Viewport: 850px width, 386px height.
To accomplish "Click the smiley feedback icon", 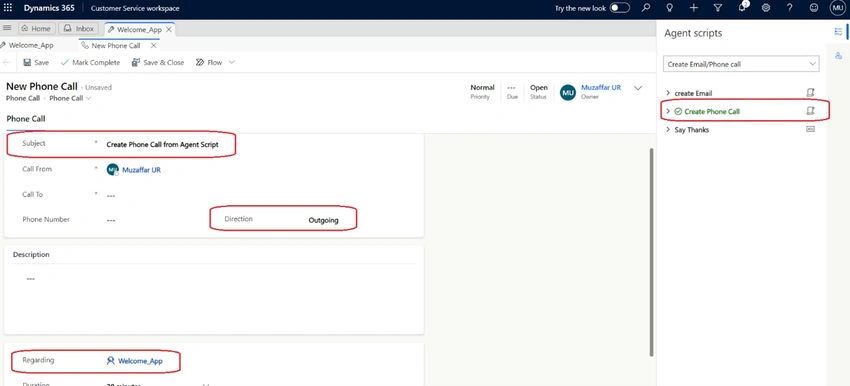I will coord(814,8).
